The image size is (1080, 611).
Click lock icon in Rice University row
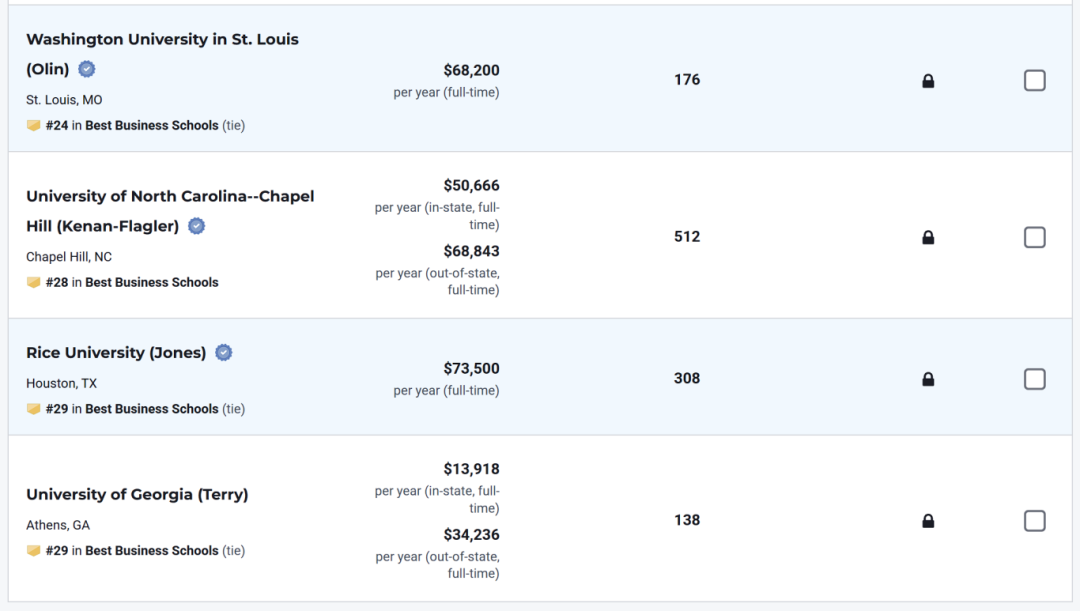click(928, 379)
